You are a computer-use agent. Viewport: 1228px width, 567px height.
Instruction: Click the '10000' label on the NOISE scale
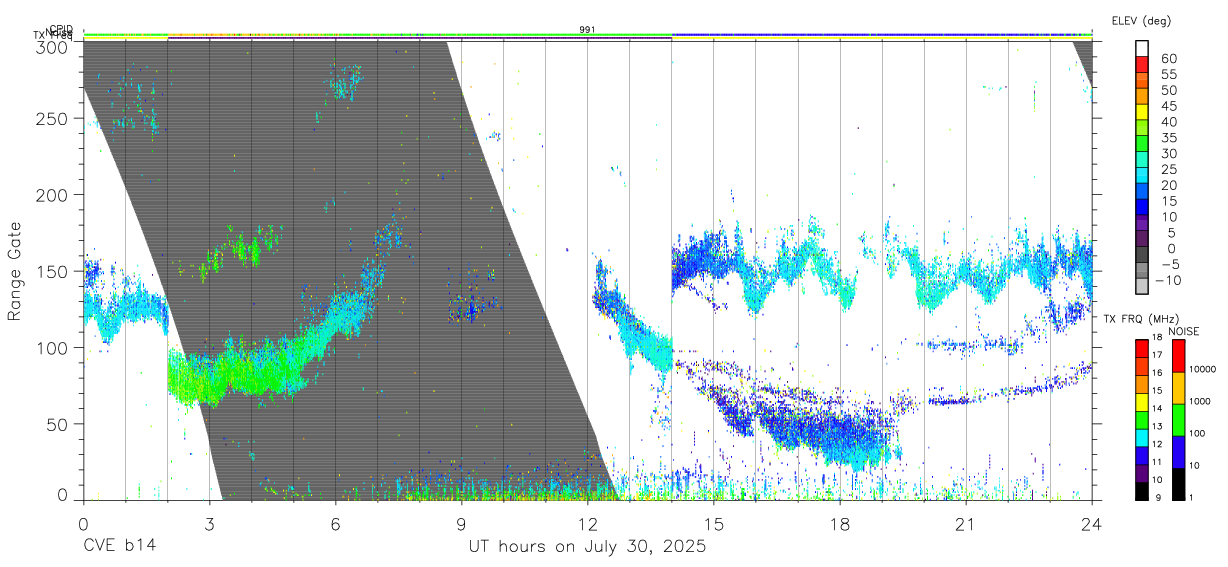[1203, 369]
